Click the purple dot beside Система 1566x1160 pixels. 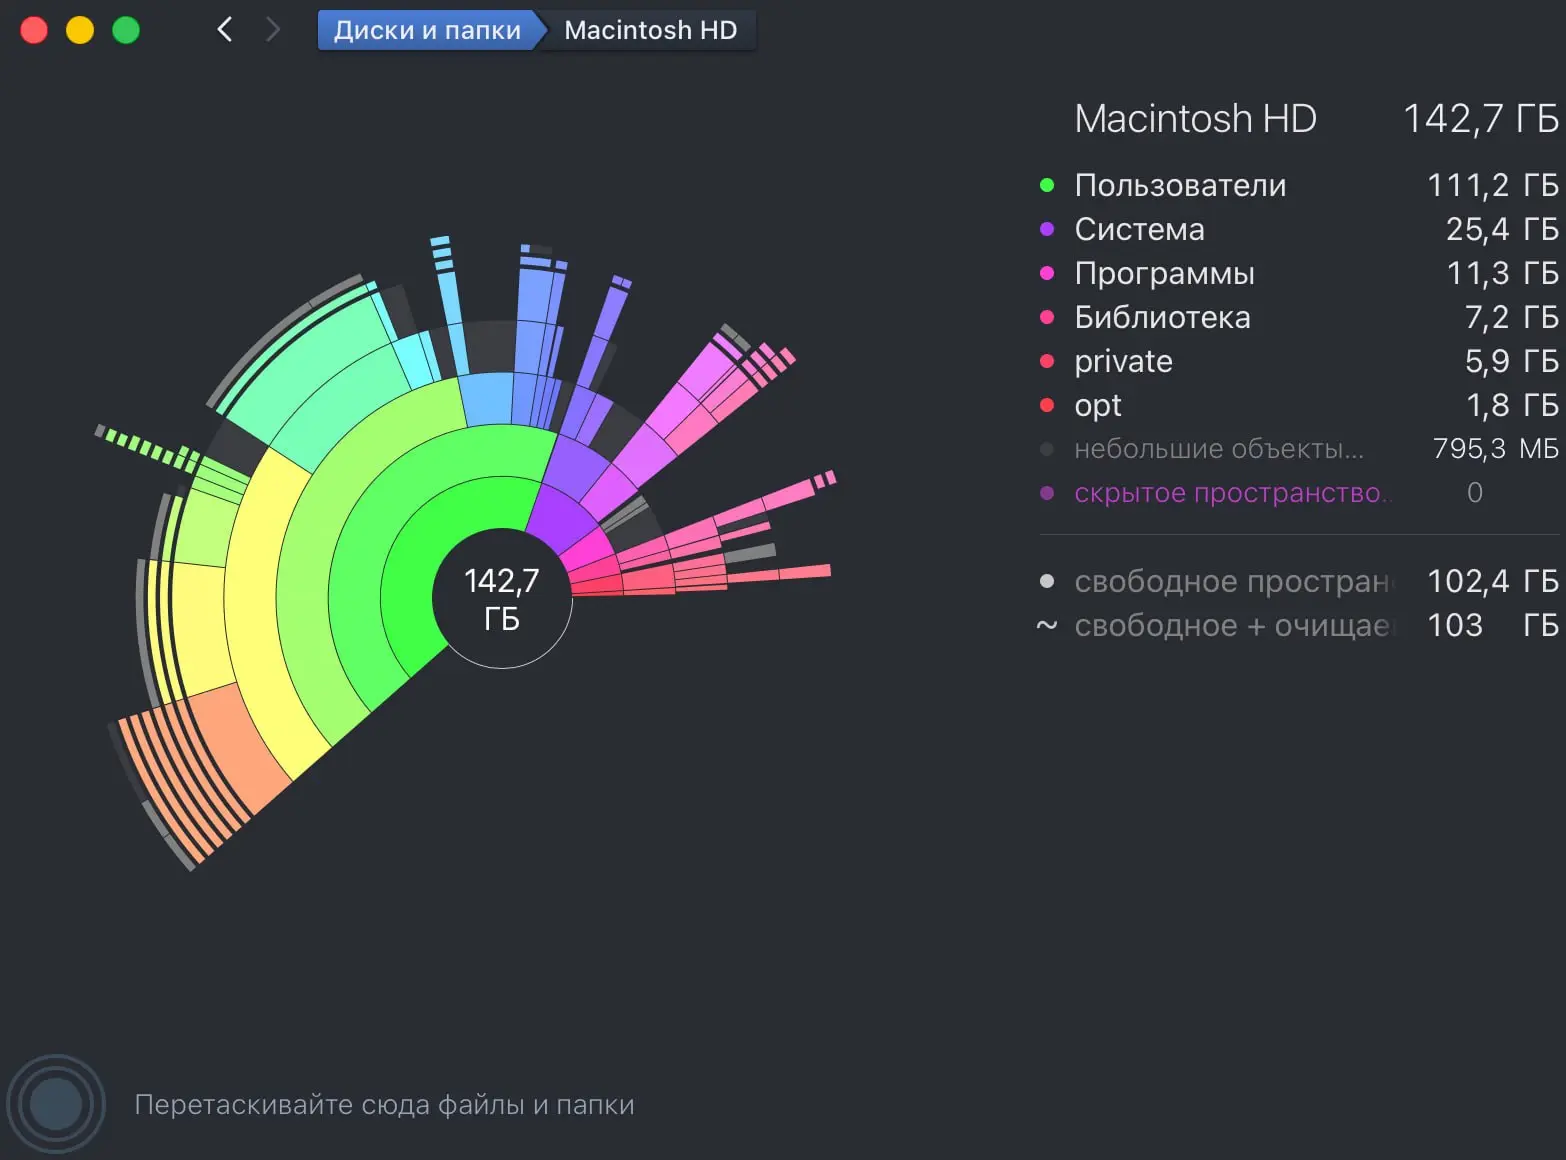1047,229
